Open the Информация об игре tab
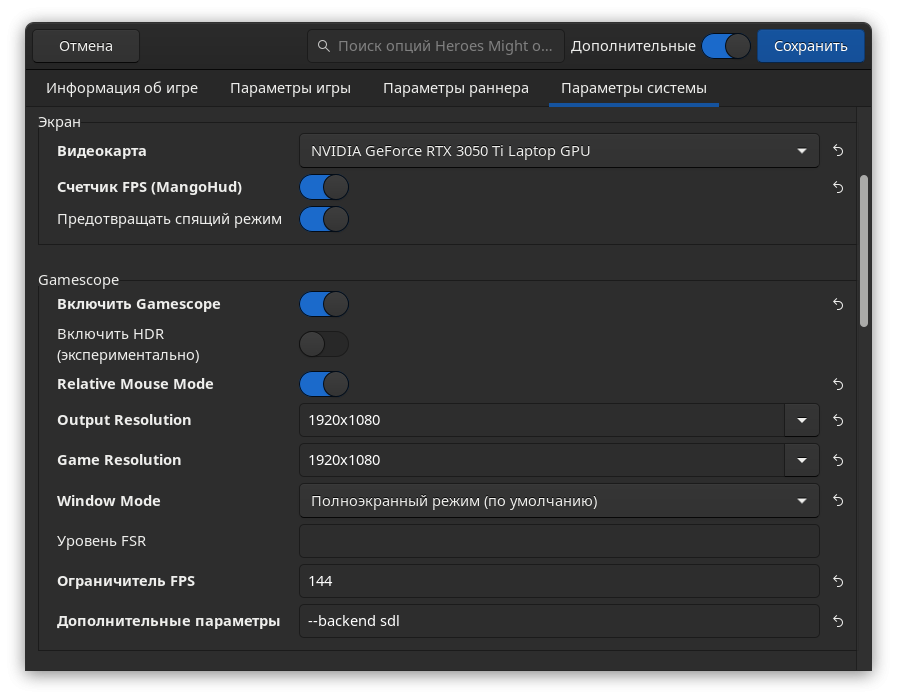Image resolution: width=897 pixels, height=699 pixels. (122, 88)
